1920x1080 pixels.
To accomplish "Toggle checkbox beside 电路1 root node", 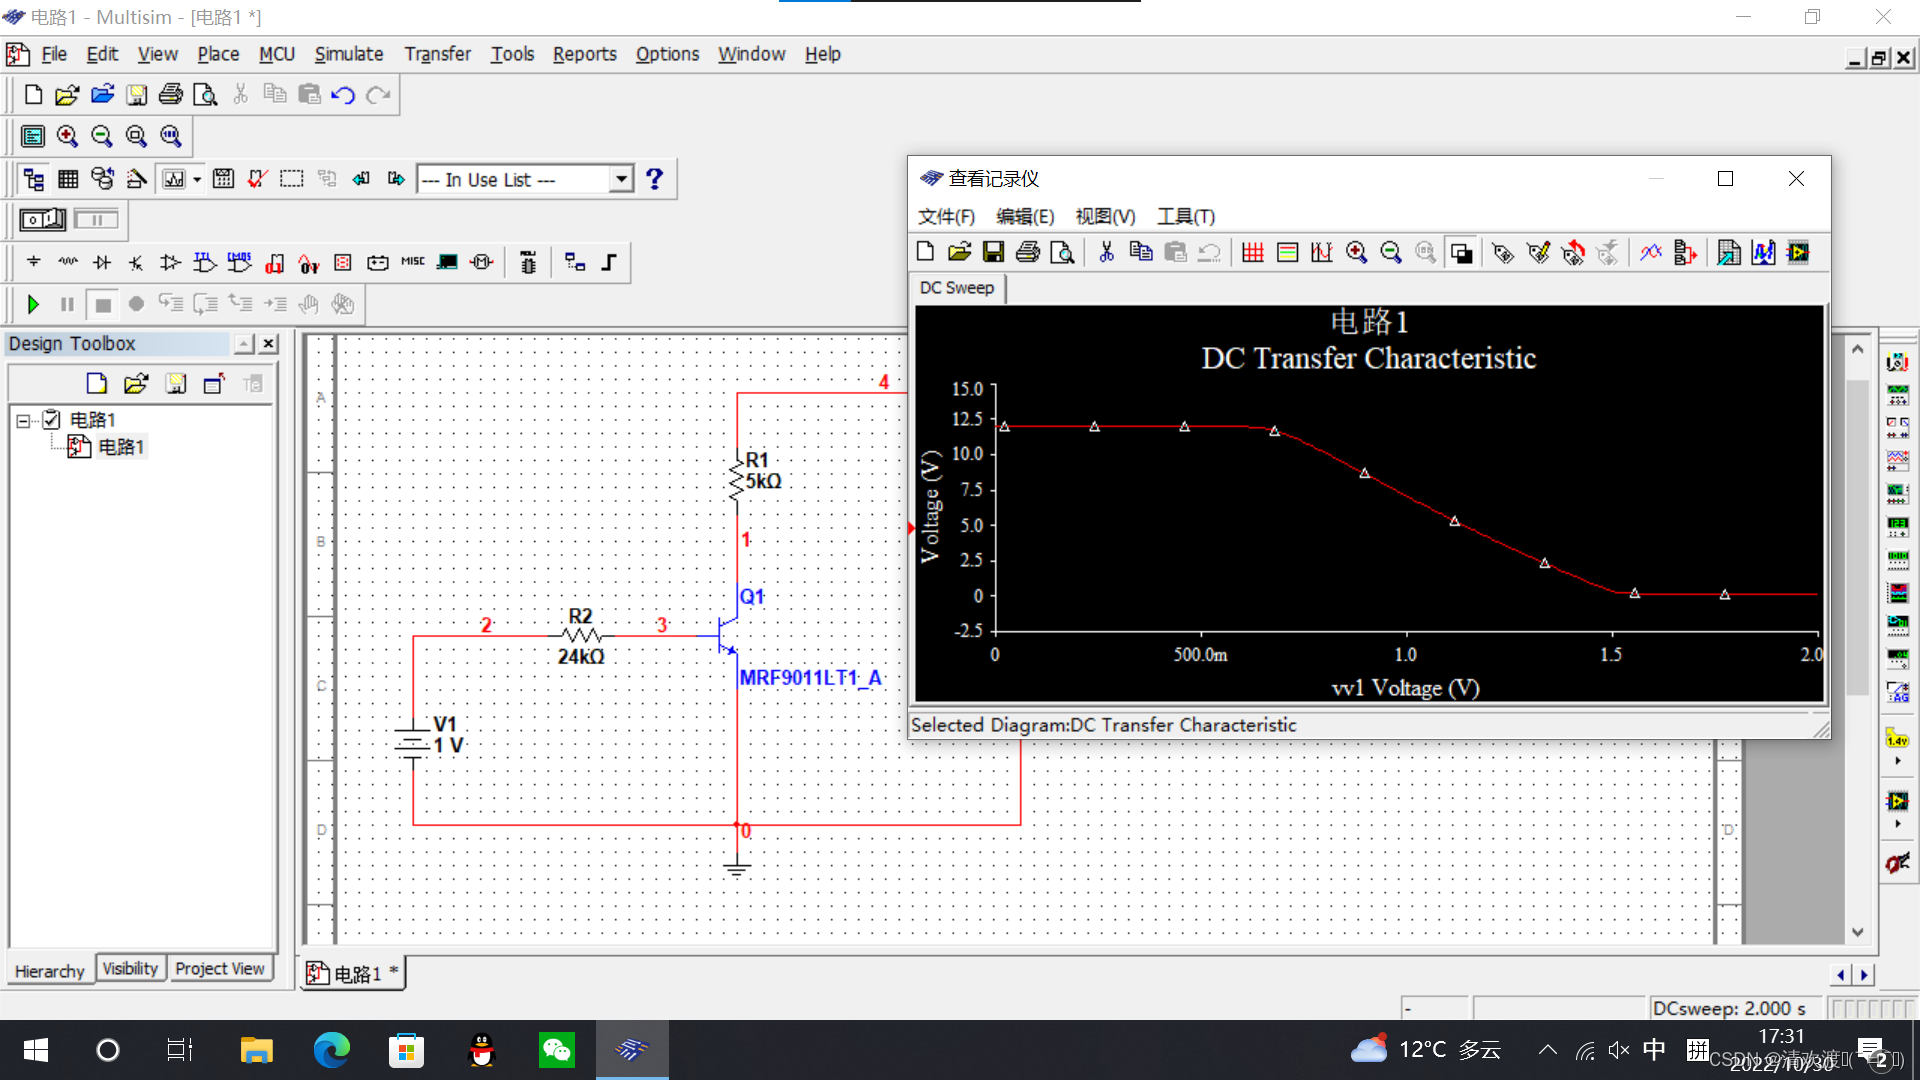I will pos(52,420).
